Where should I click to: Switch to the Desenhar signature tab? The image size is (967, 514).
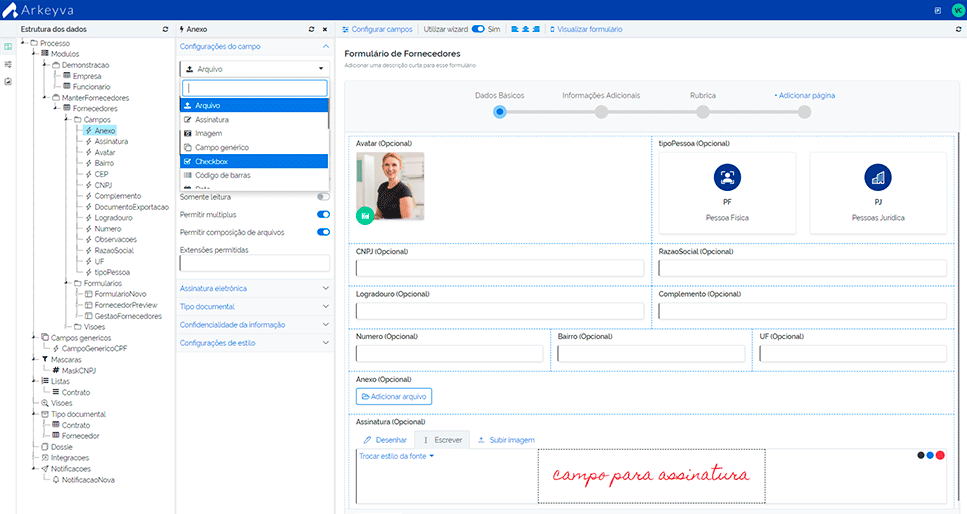(x=385, y=440)
